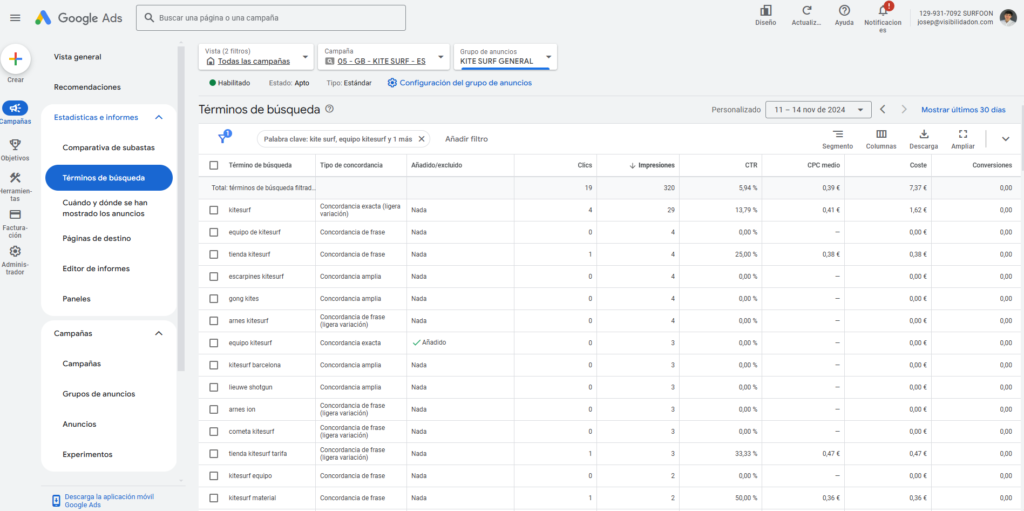Click the Ayuda help icon
This screenshot has width=1024, height=511.
(844, 11)
